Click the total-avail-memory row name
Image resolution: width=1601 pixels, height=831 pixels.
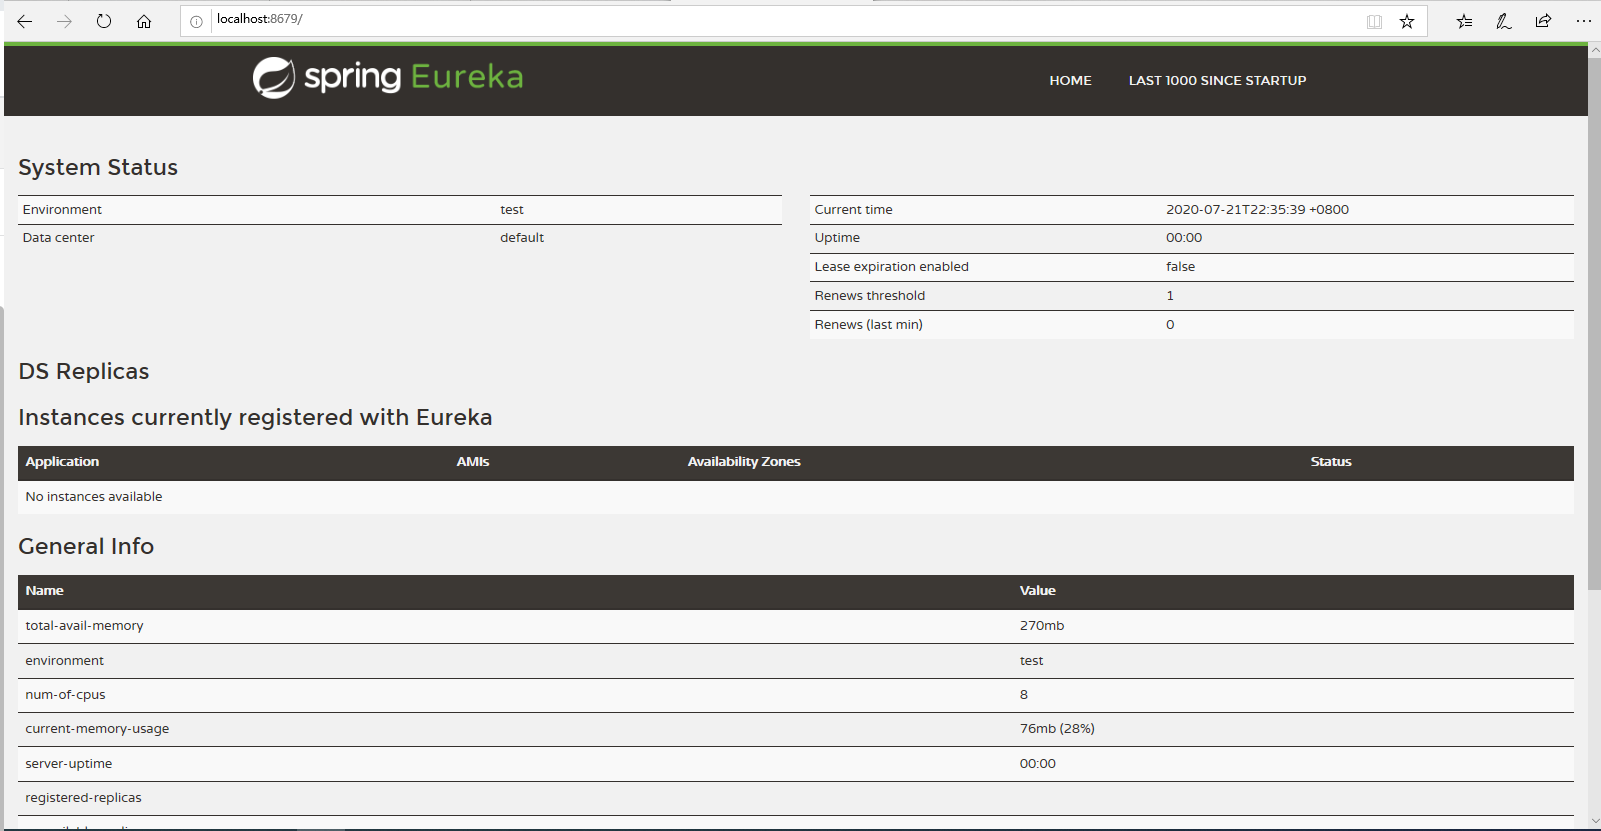(x=84, y=626)
